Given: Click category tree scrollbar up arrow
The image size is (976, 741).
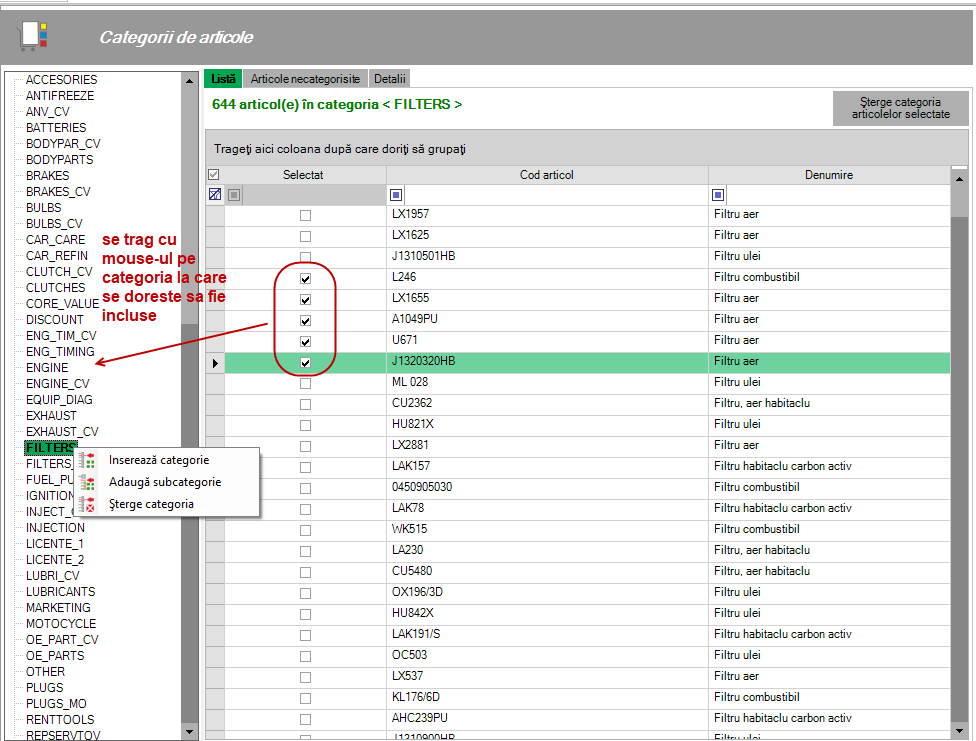Looking at the screenshot, I should (x=190, y=80).
